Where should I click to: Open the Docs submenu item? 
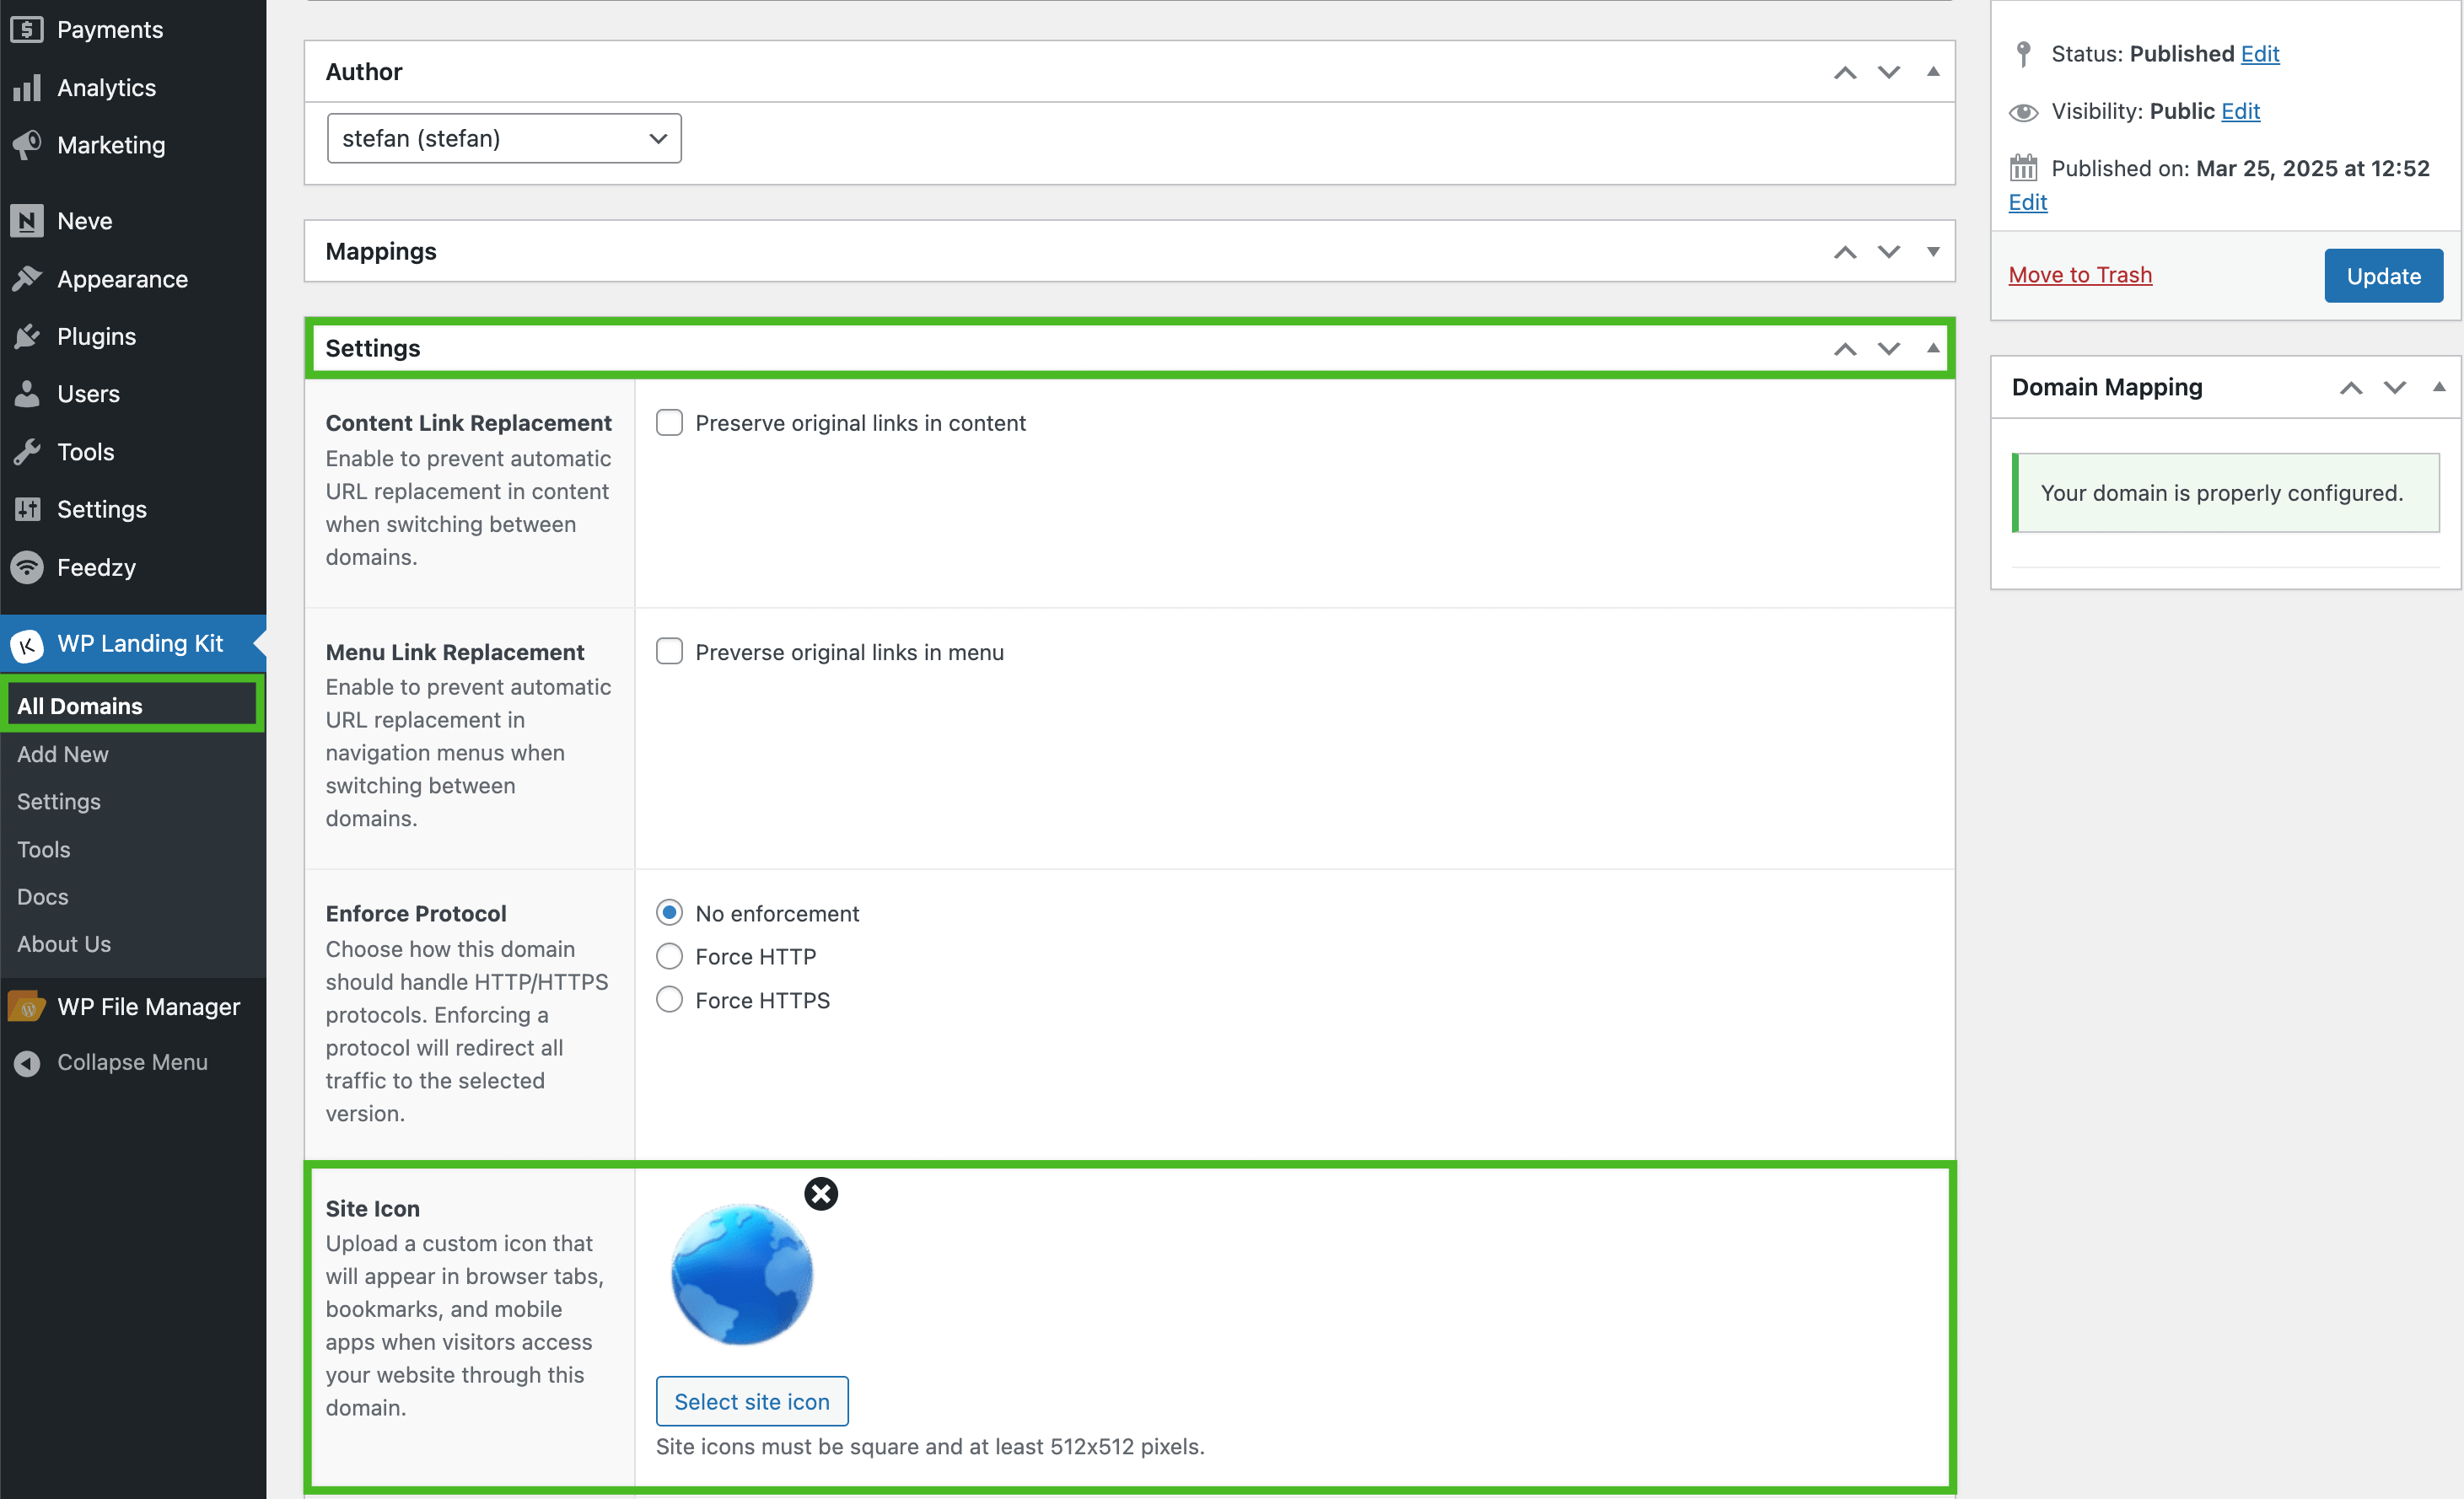(x=43, y=897)
